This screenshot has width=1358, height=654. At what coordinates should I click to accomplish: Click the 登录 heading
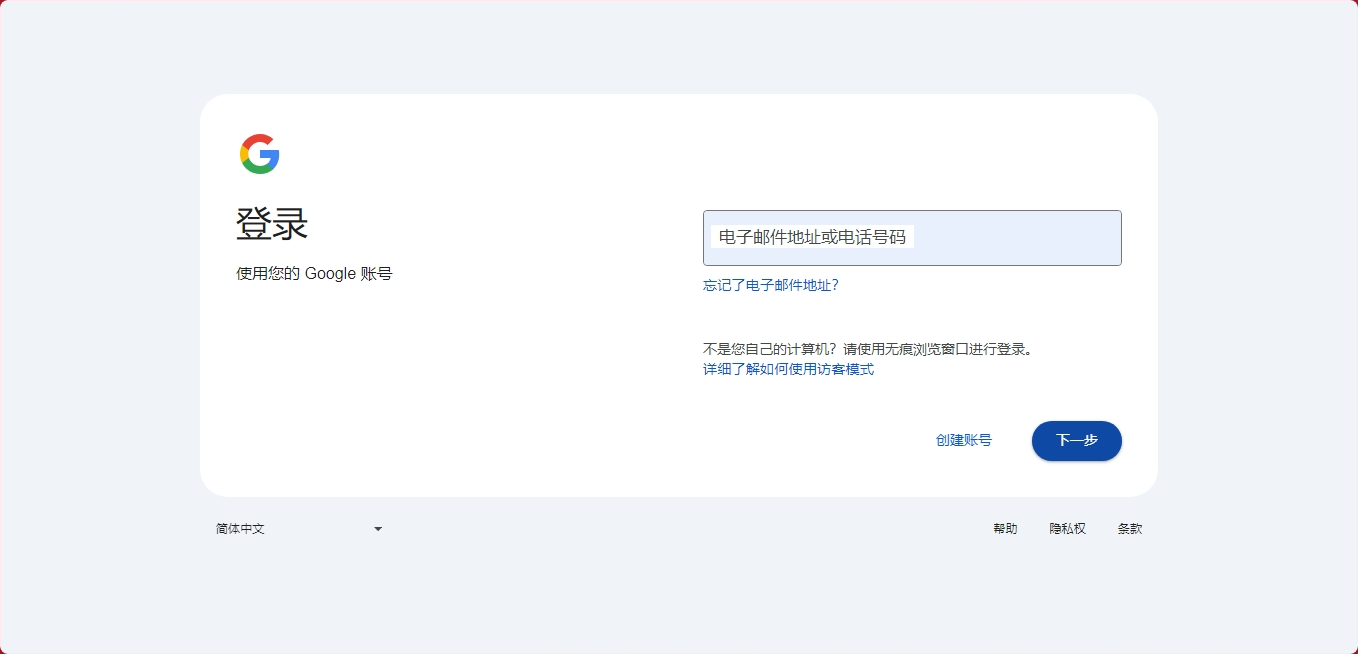[271, 224]
